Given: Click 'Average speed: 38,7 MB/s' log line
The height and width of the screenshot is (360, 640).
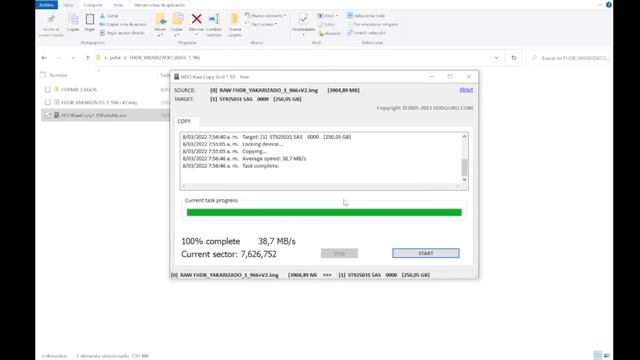Looking at the screenshot, I should point(274,158).
